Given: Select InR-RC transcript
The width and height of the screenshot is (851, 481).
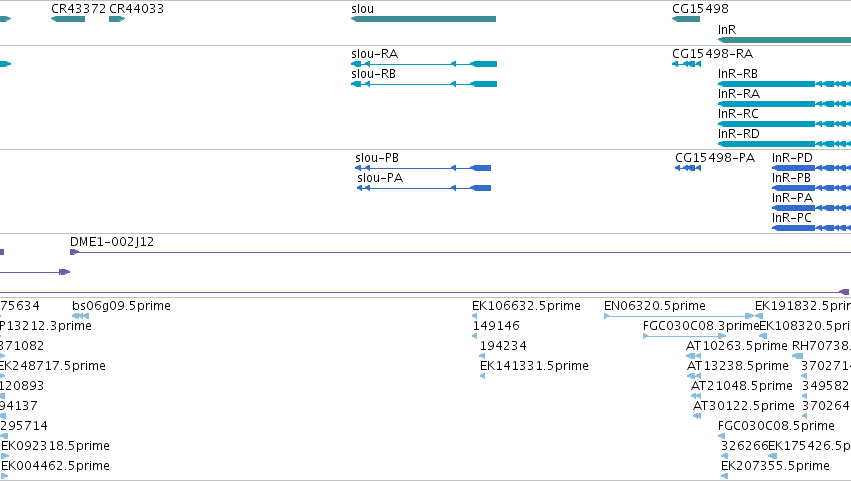Looking at the screenshot, I should click(784, 124).
